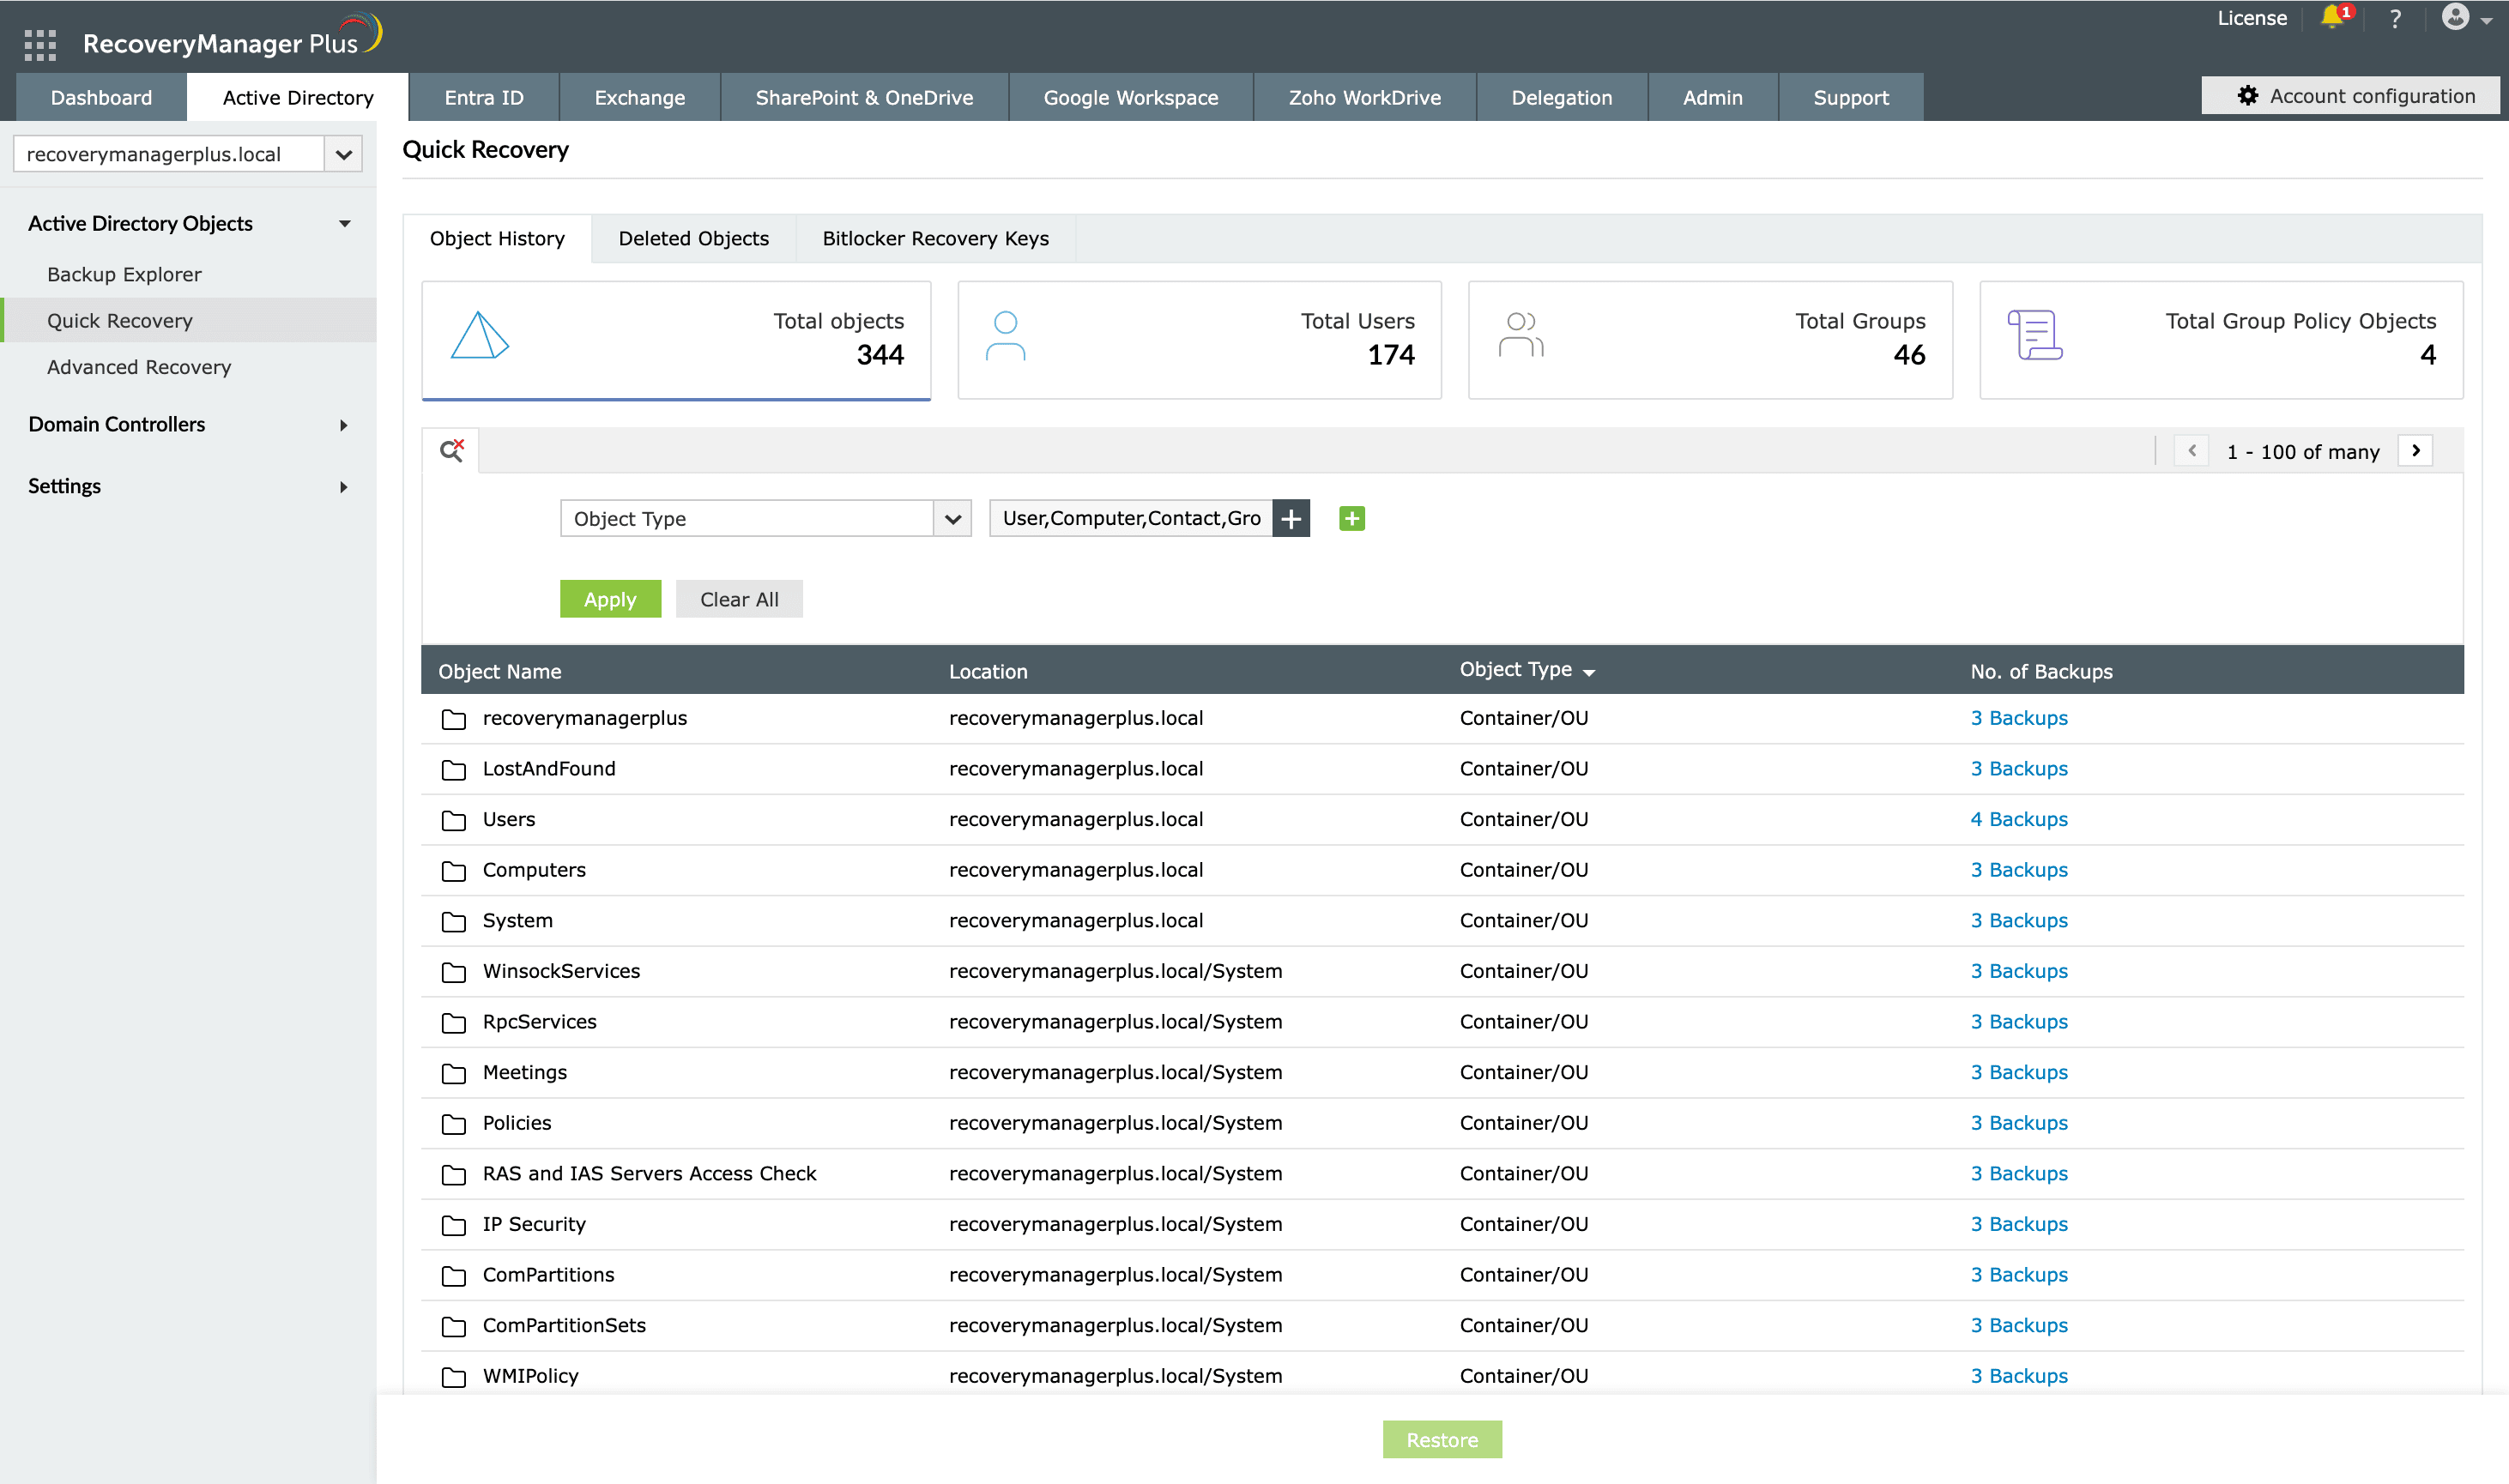
Task: Open the apps grid icon top left
Action: pyautogui.click(x=39, y=45)
